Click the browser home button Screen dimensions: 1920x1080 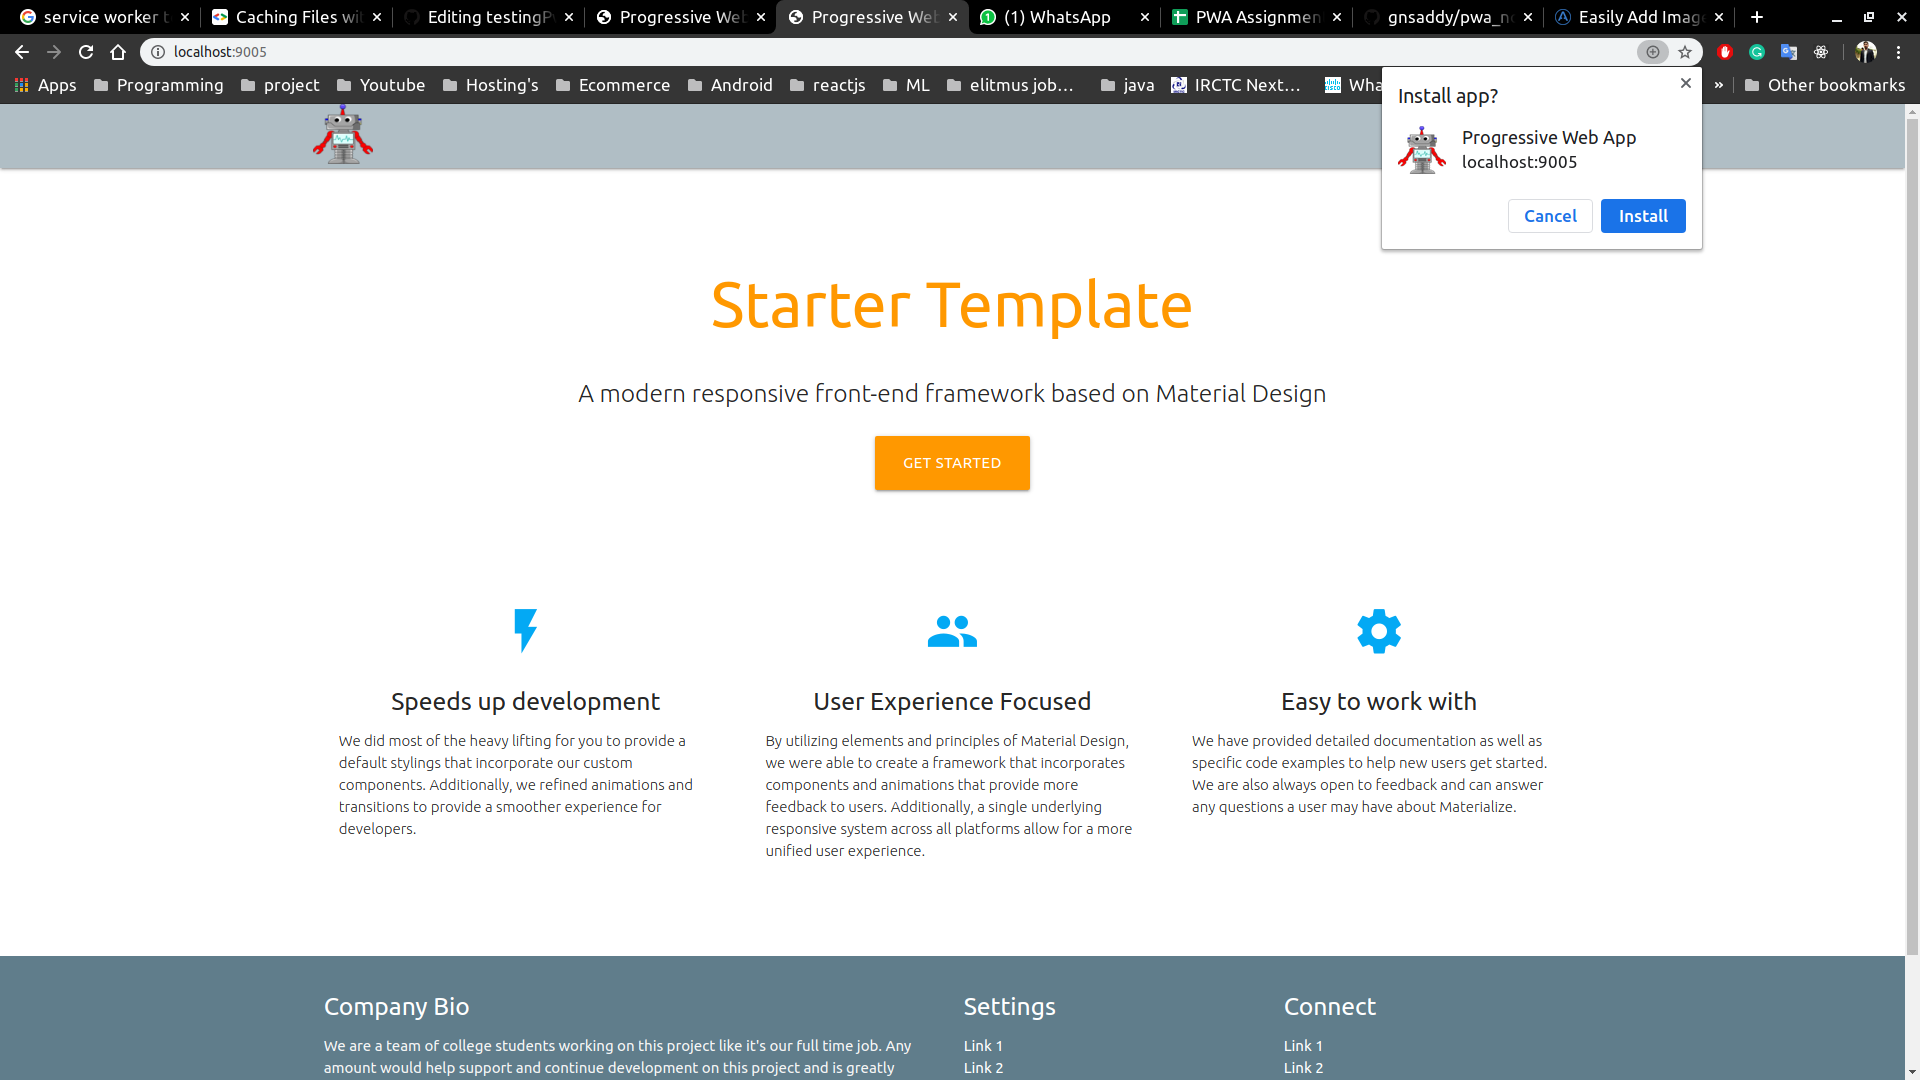[118, 52]
